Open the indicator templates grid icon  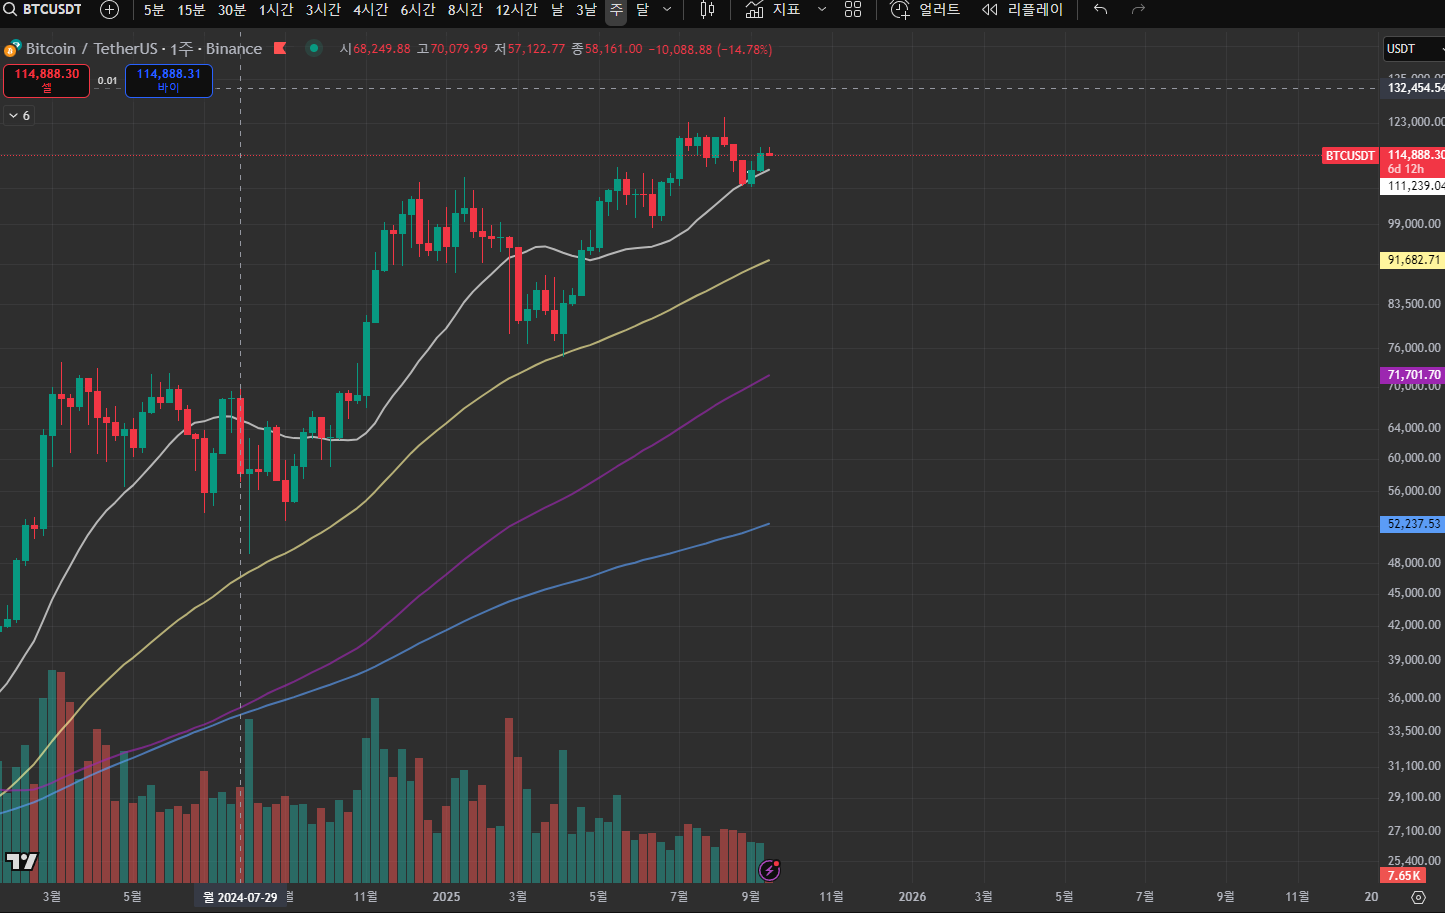[x=853, y=10]
